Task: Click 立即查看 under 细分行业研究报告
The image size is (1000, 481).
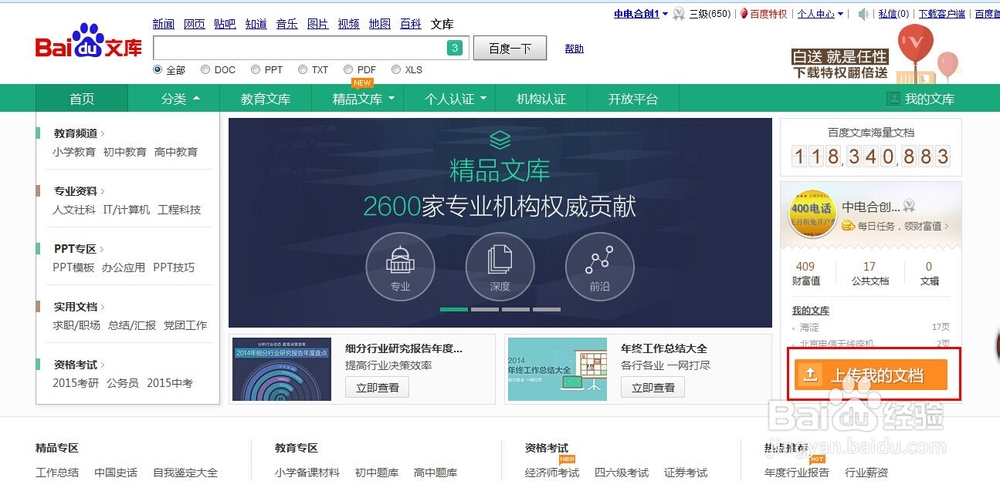Action: (x=377, y=387)
